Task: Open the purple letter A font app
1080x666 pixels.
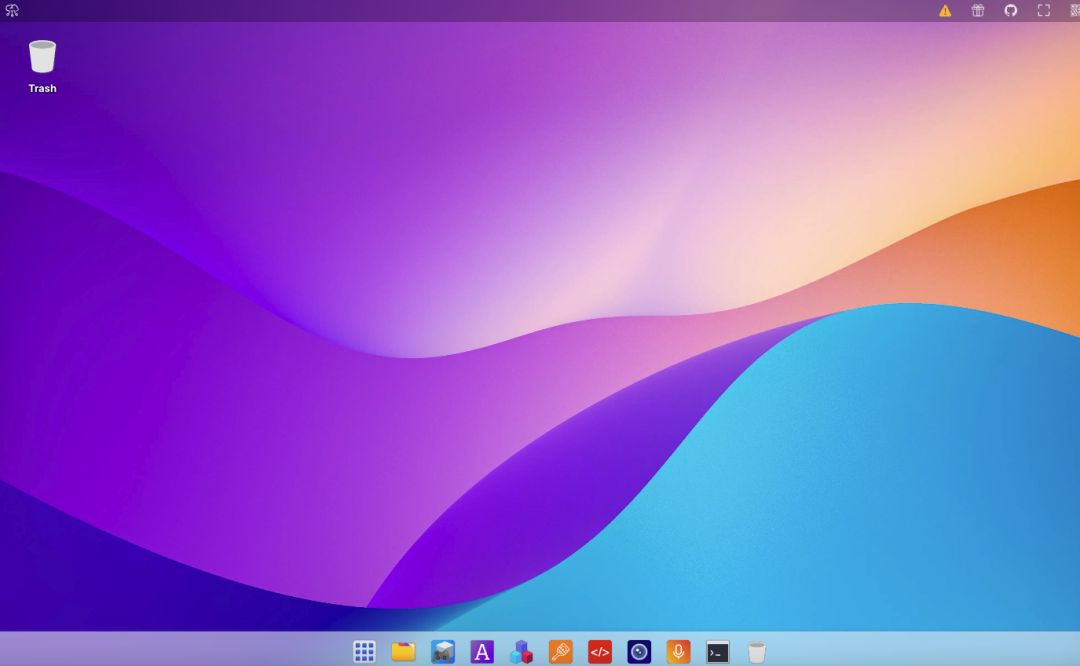Action: (482, 652)
